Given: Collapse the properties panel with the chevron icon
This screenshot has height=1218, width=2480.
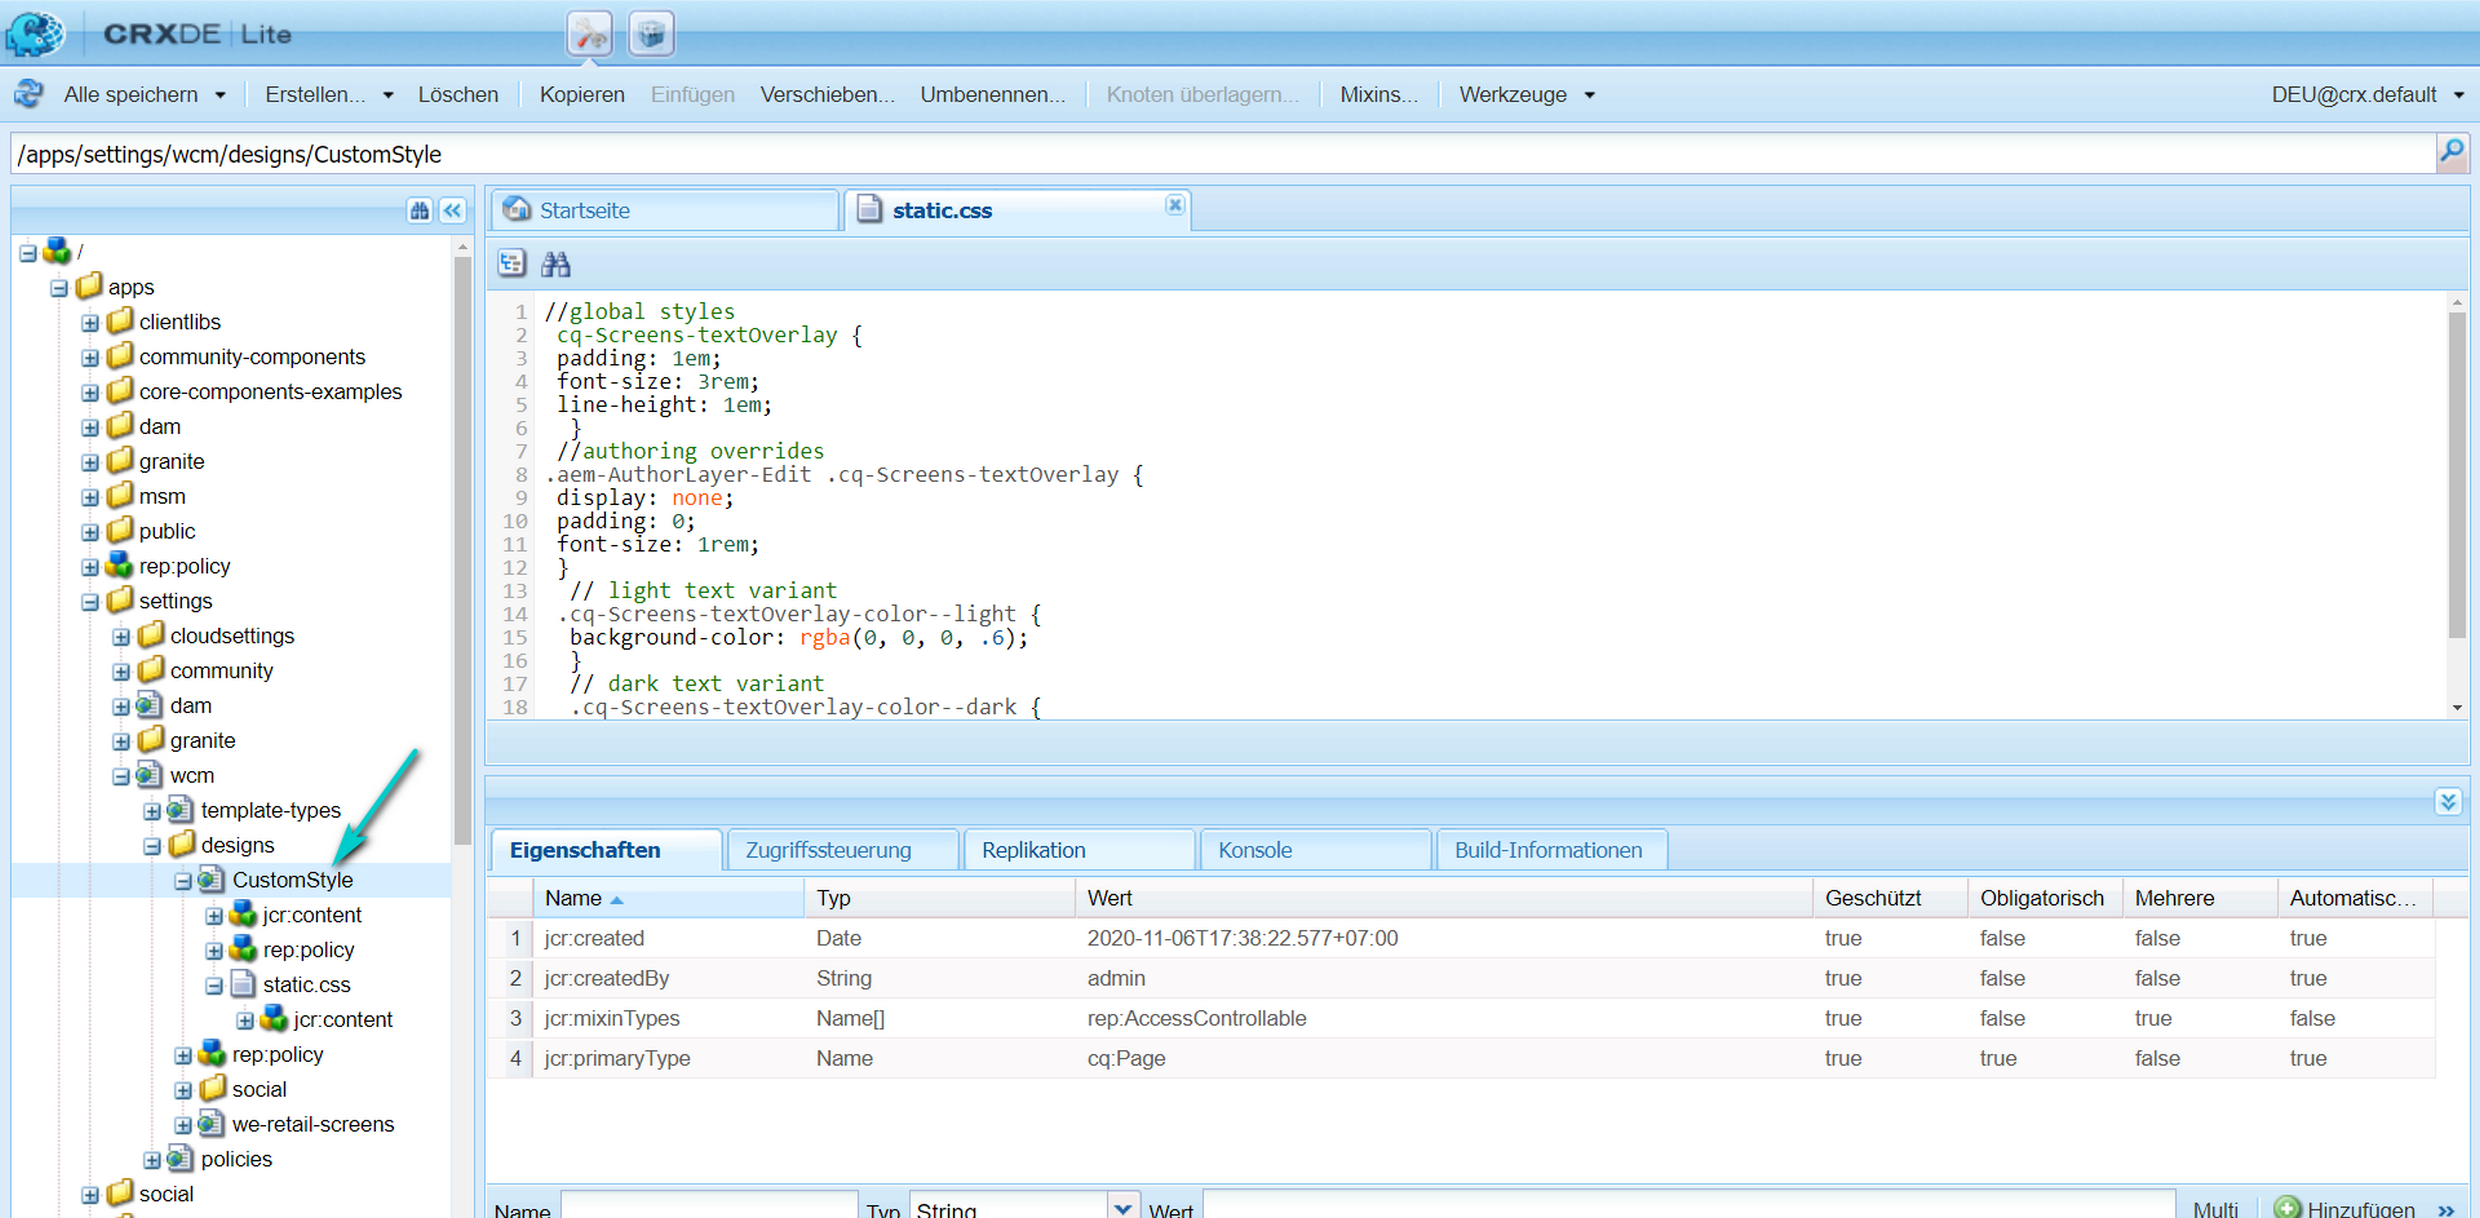Looking at the screenshot, I should (2447, 801).
